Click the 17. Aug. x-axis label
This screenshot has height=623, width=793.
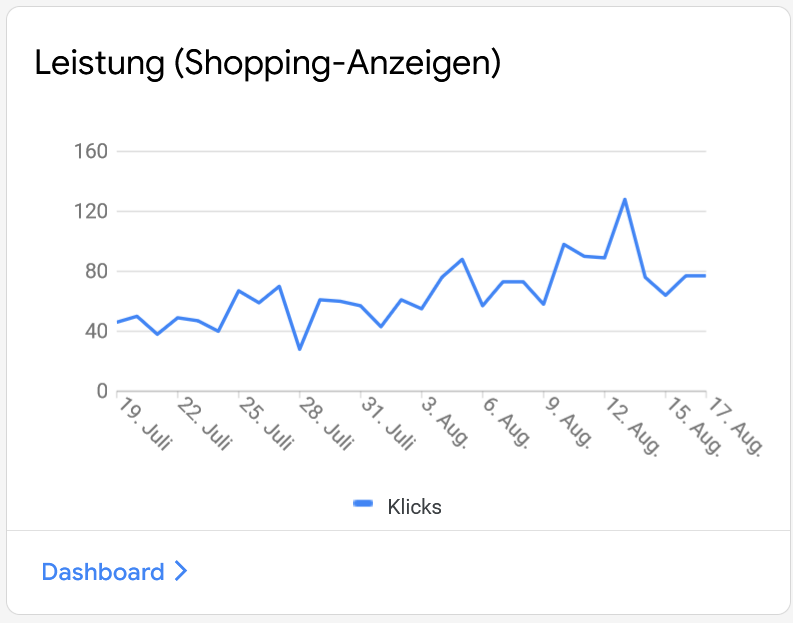click(x=735, y=426)
